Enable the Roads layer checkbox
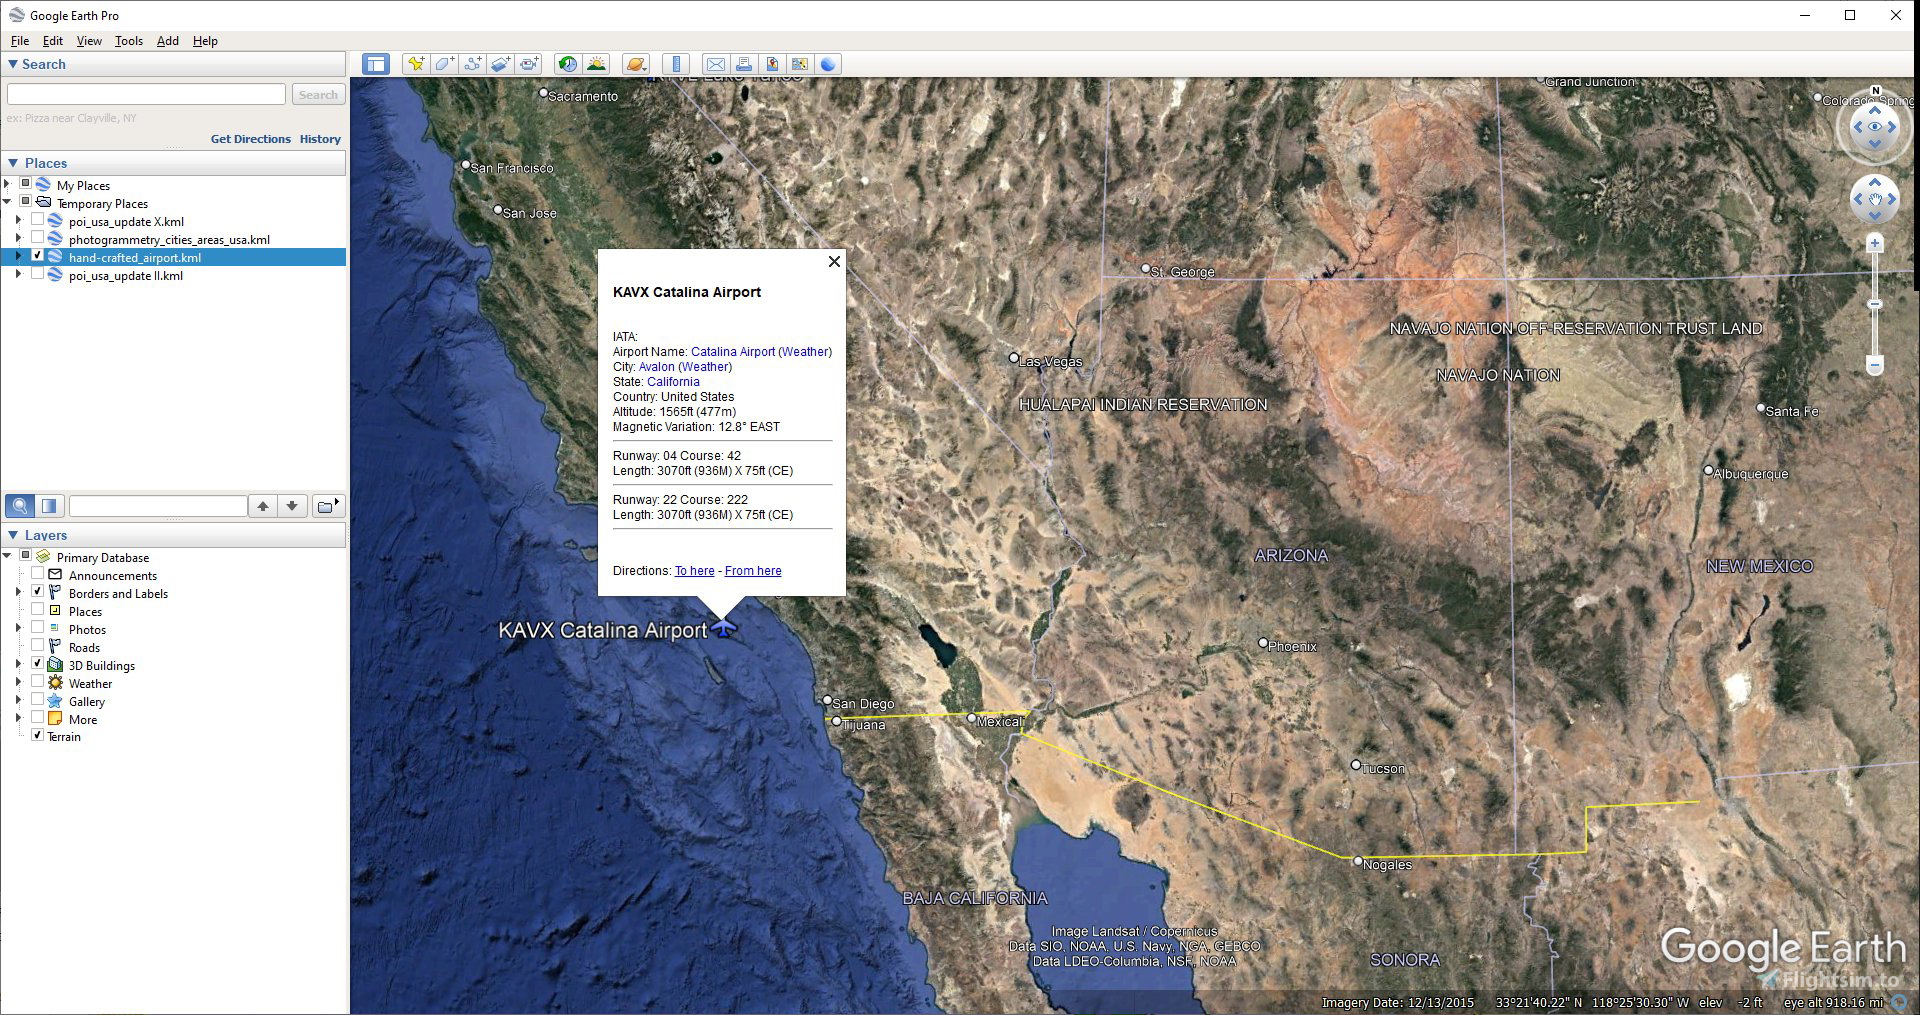The height and width of the screenshot is (1015, 1920). tap(38, 646)
